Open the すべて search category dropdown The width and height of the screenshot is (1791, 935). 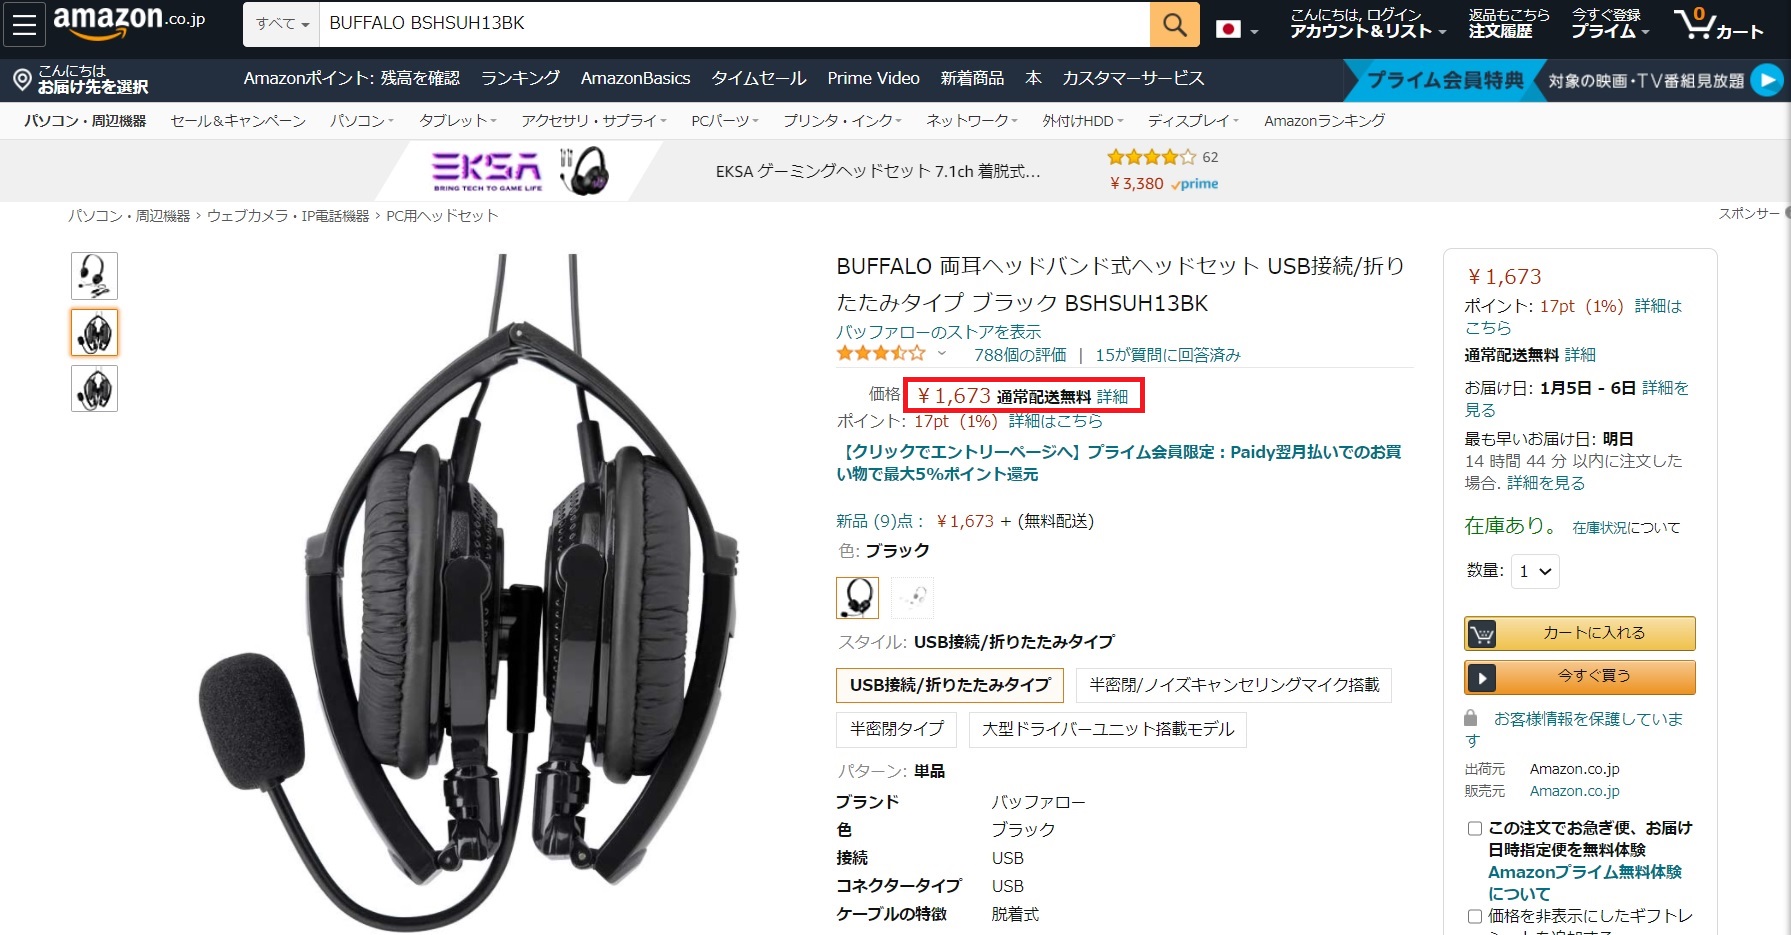point(282,24)
